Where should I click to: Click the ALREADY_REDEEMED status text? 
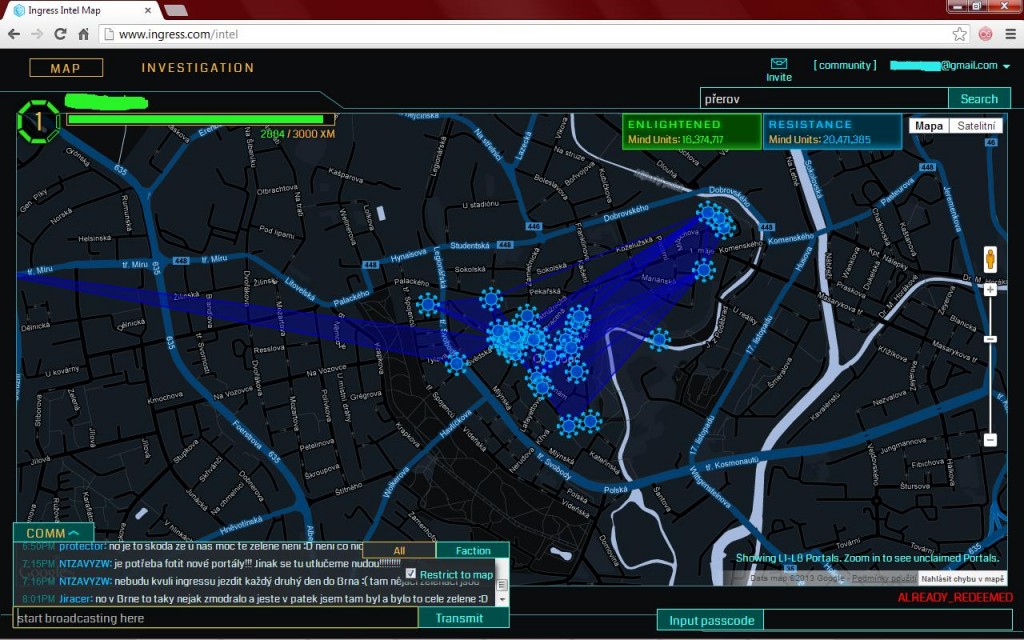[955, 598]
